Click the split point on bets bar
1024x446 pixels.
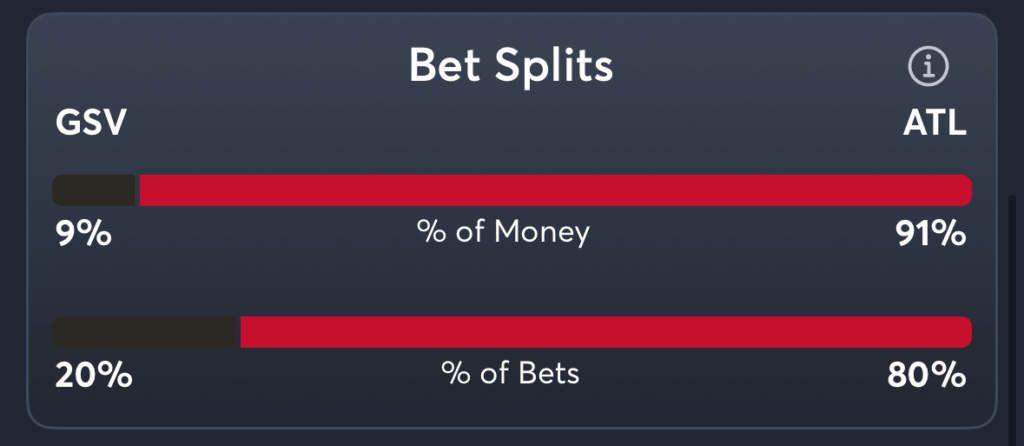[238, 332]
